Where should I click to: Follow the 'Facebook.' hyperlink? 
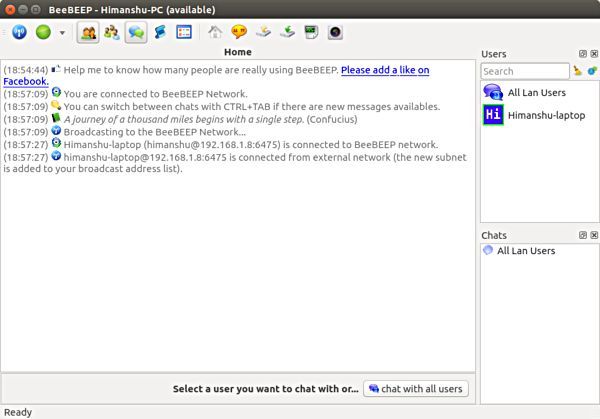26,82
